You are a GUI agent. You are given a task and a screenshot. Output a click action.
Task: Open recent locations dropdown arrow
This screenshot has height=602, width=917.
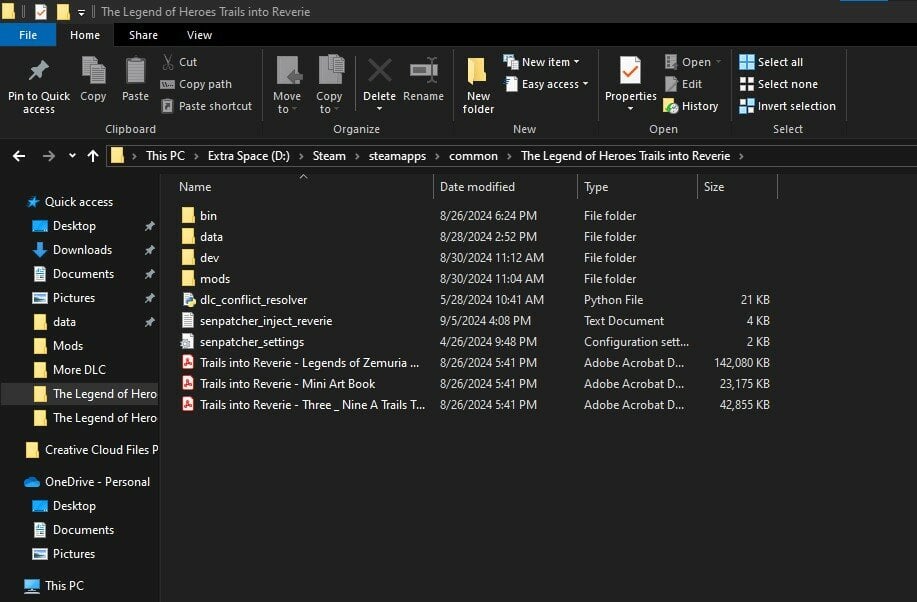(72, 156)
